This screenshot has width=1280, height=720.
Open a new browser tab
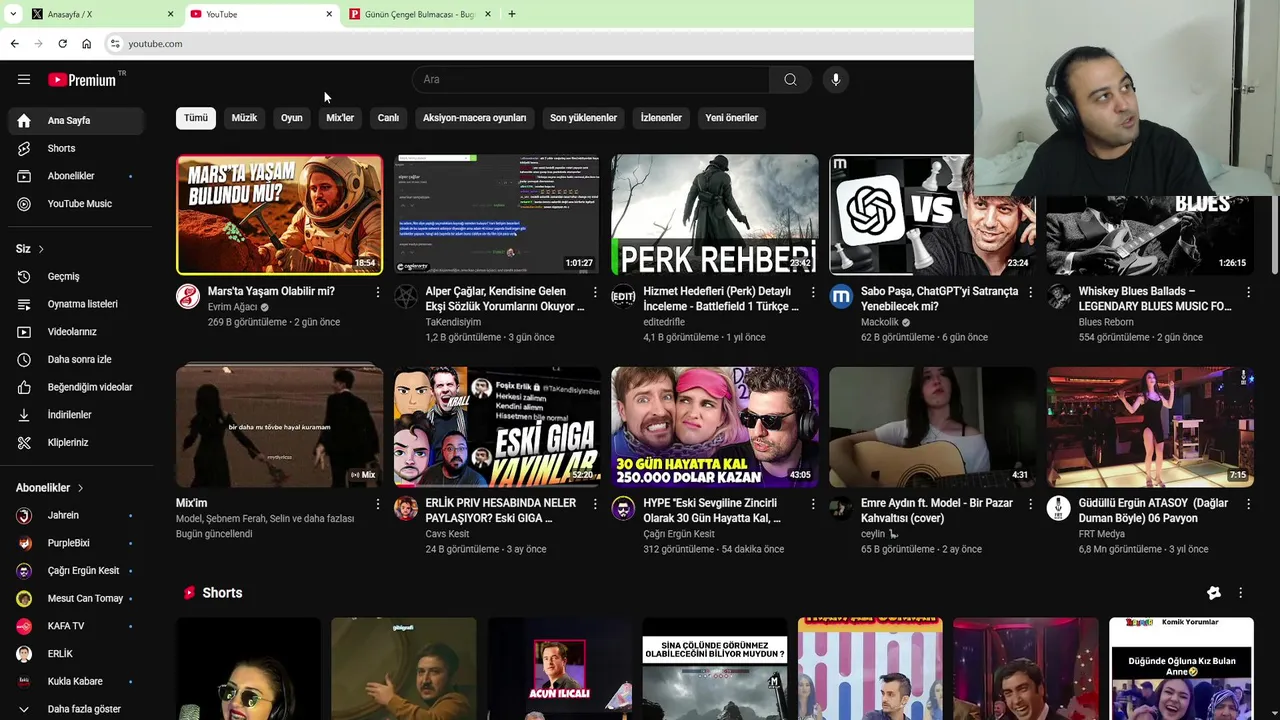512,14
